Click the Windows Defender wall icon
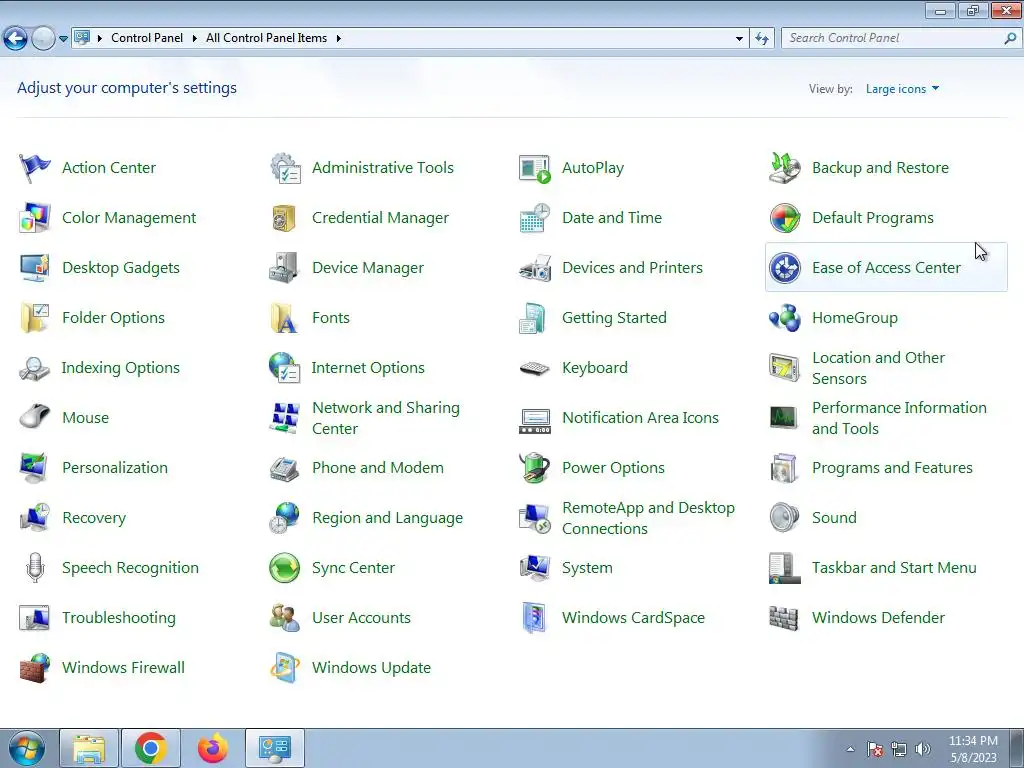 pyautogui.click(x=784, y=618)
